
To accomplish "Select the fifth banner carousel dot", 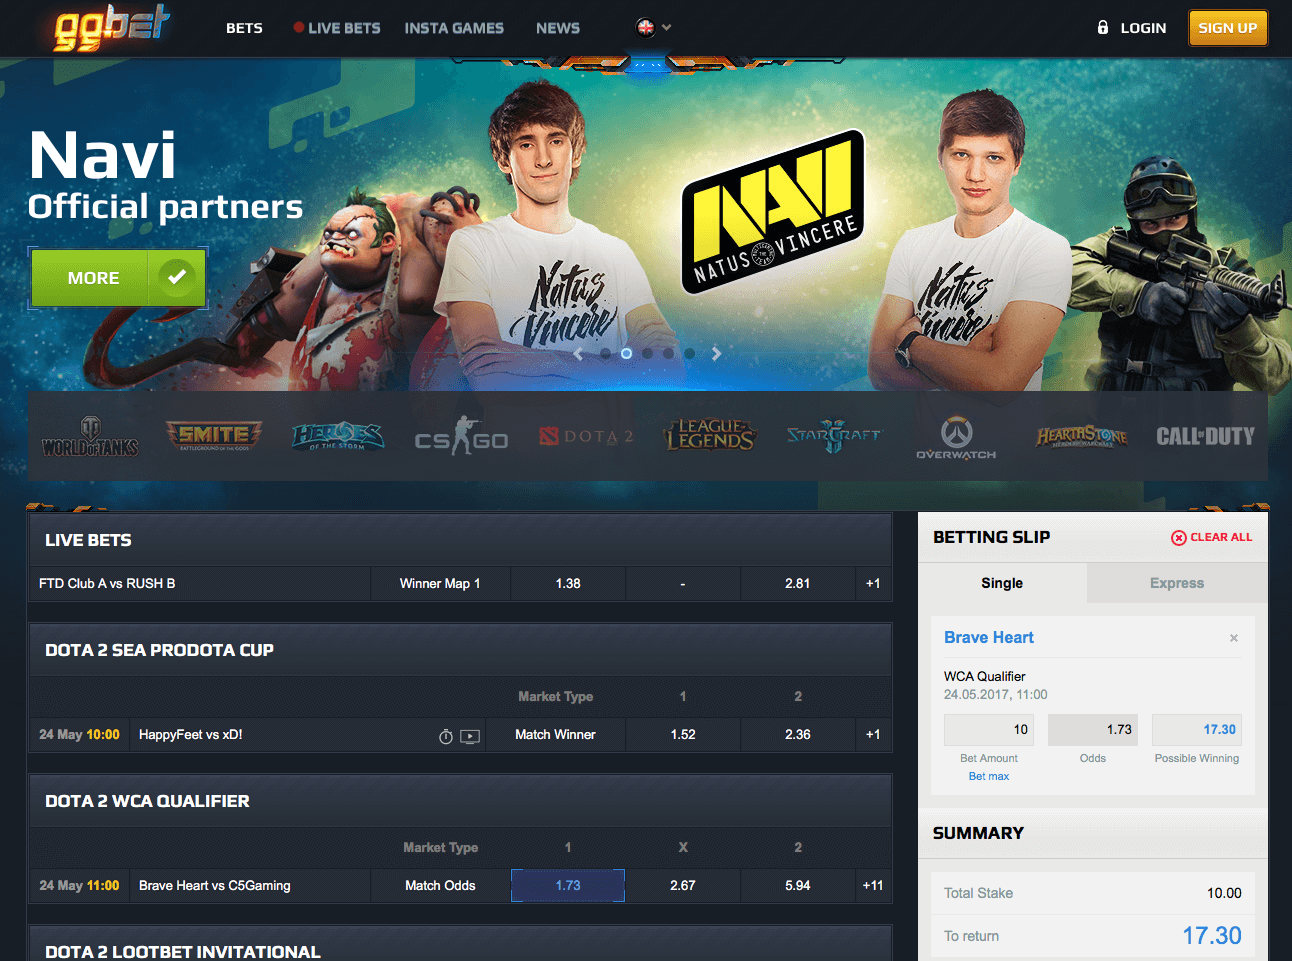I will pos(689,353).
